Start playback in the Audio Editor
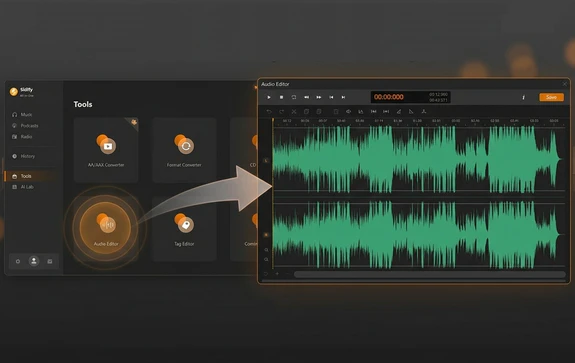The image size is (575, 363). pyautogui.click(x=269, y=97)
